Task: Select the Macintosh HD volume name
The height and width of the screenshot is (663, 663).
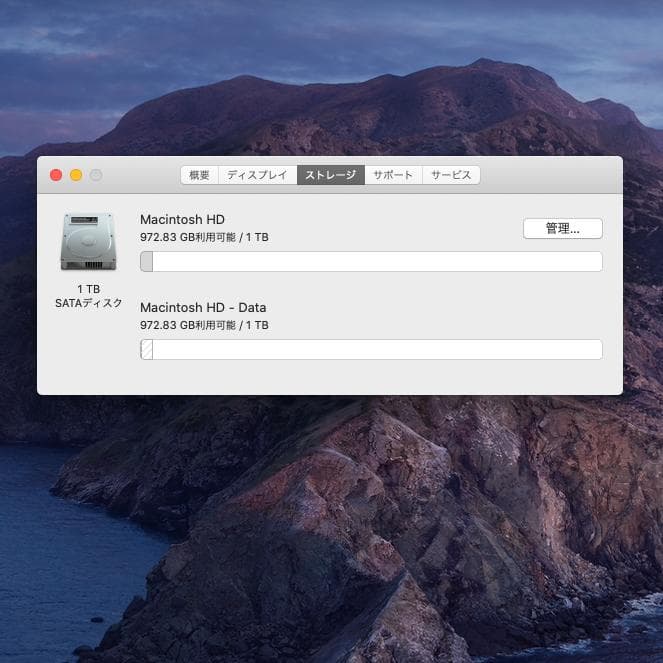Action: pyautogui.click(x=182, y=219)
